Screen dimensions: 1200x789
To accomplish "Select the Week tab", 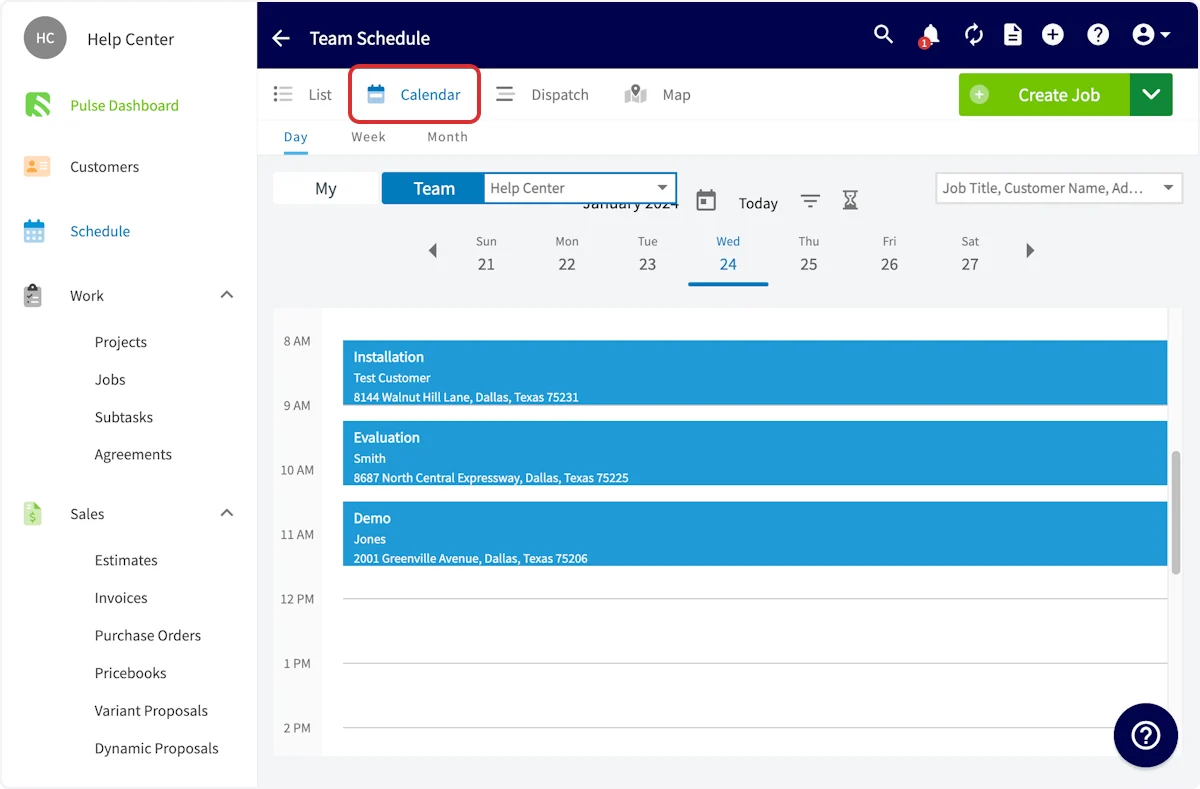I will [x=368, y=137].
